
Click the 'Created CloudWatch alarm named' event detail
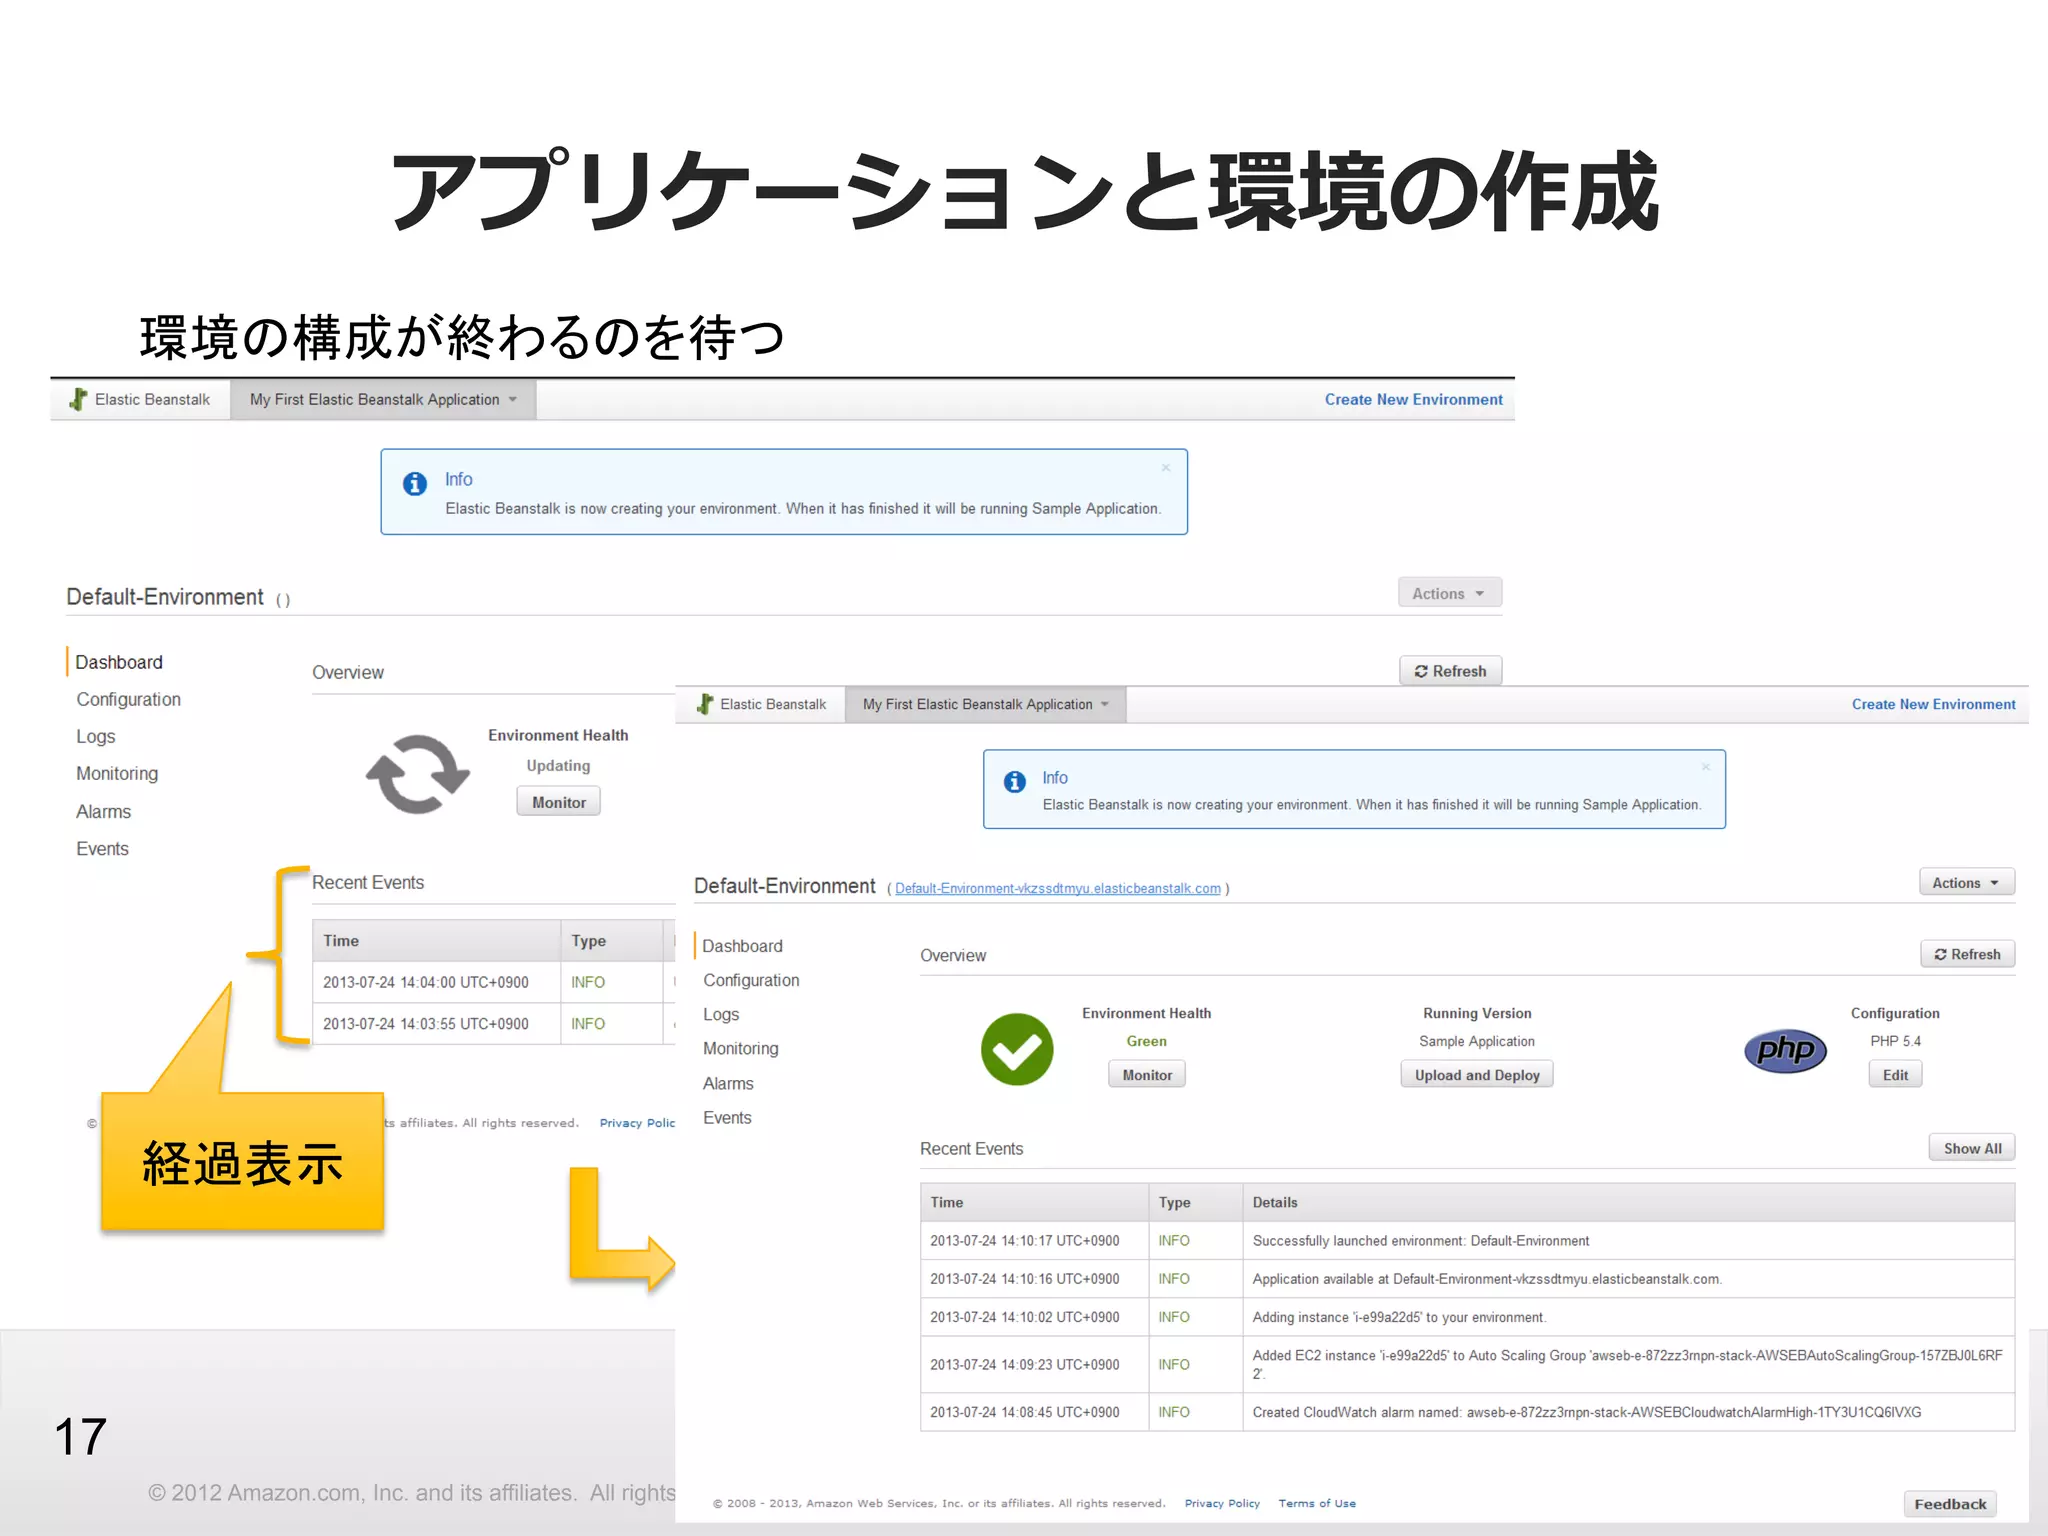1587,1412
